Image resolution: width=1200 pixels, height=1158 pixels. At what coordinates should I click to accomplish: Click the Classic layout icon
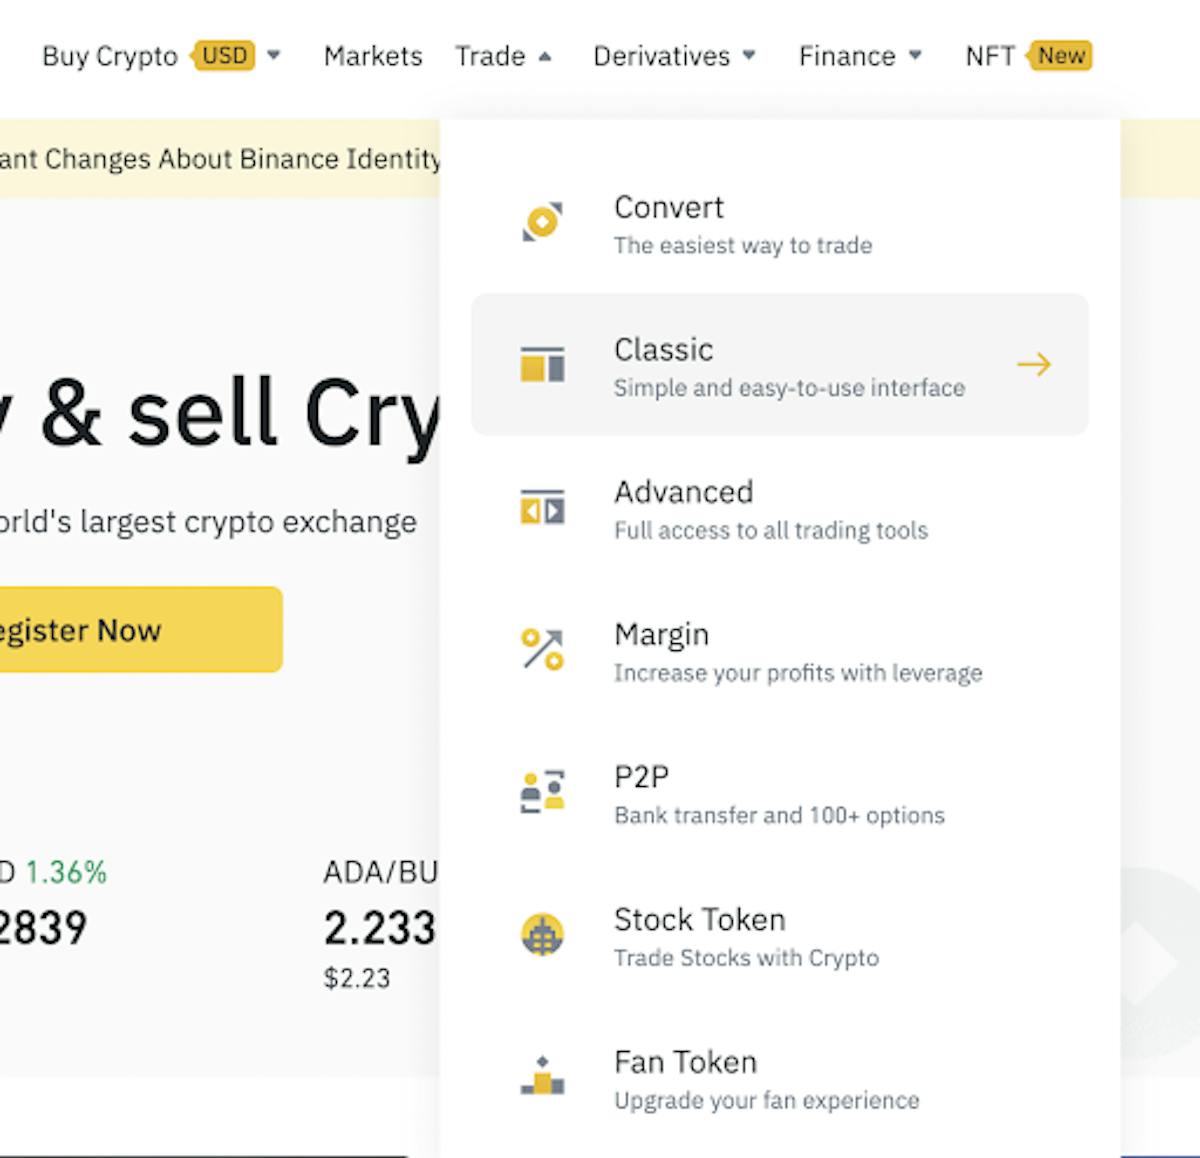coord(543,364)
